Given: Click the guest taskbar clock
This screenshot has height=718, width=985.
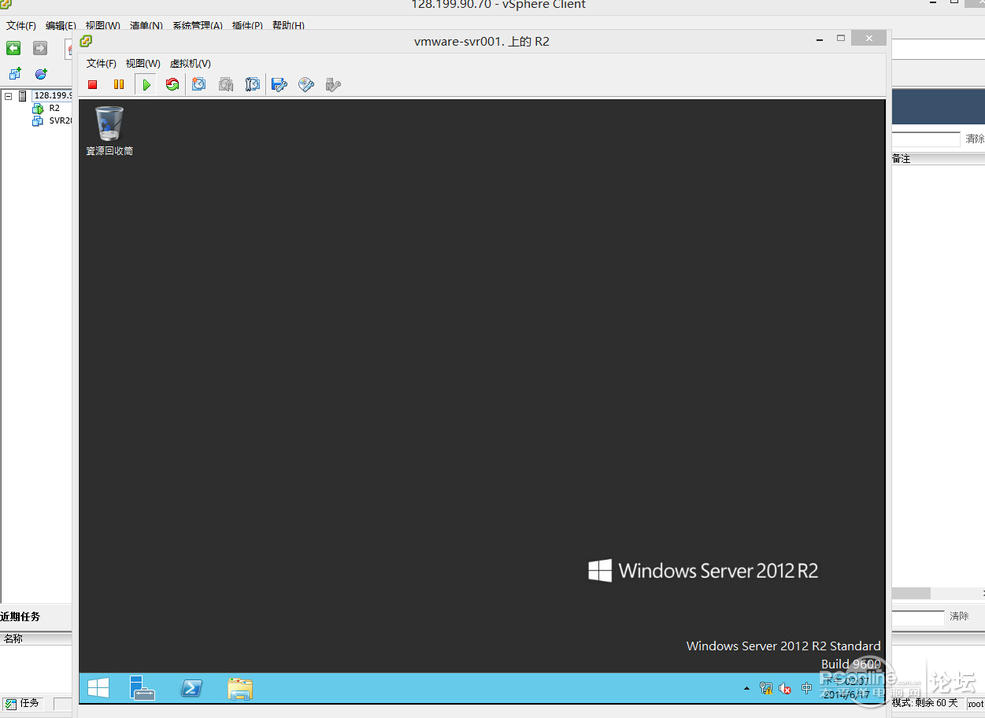Looking at the screenshot, I should pyautogui.click(x=847, y=688).
